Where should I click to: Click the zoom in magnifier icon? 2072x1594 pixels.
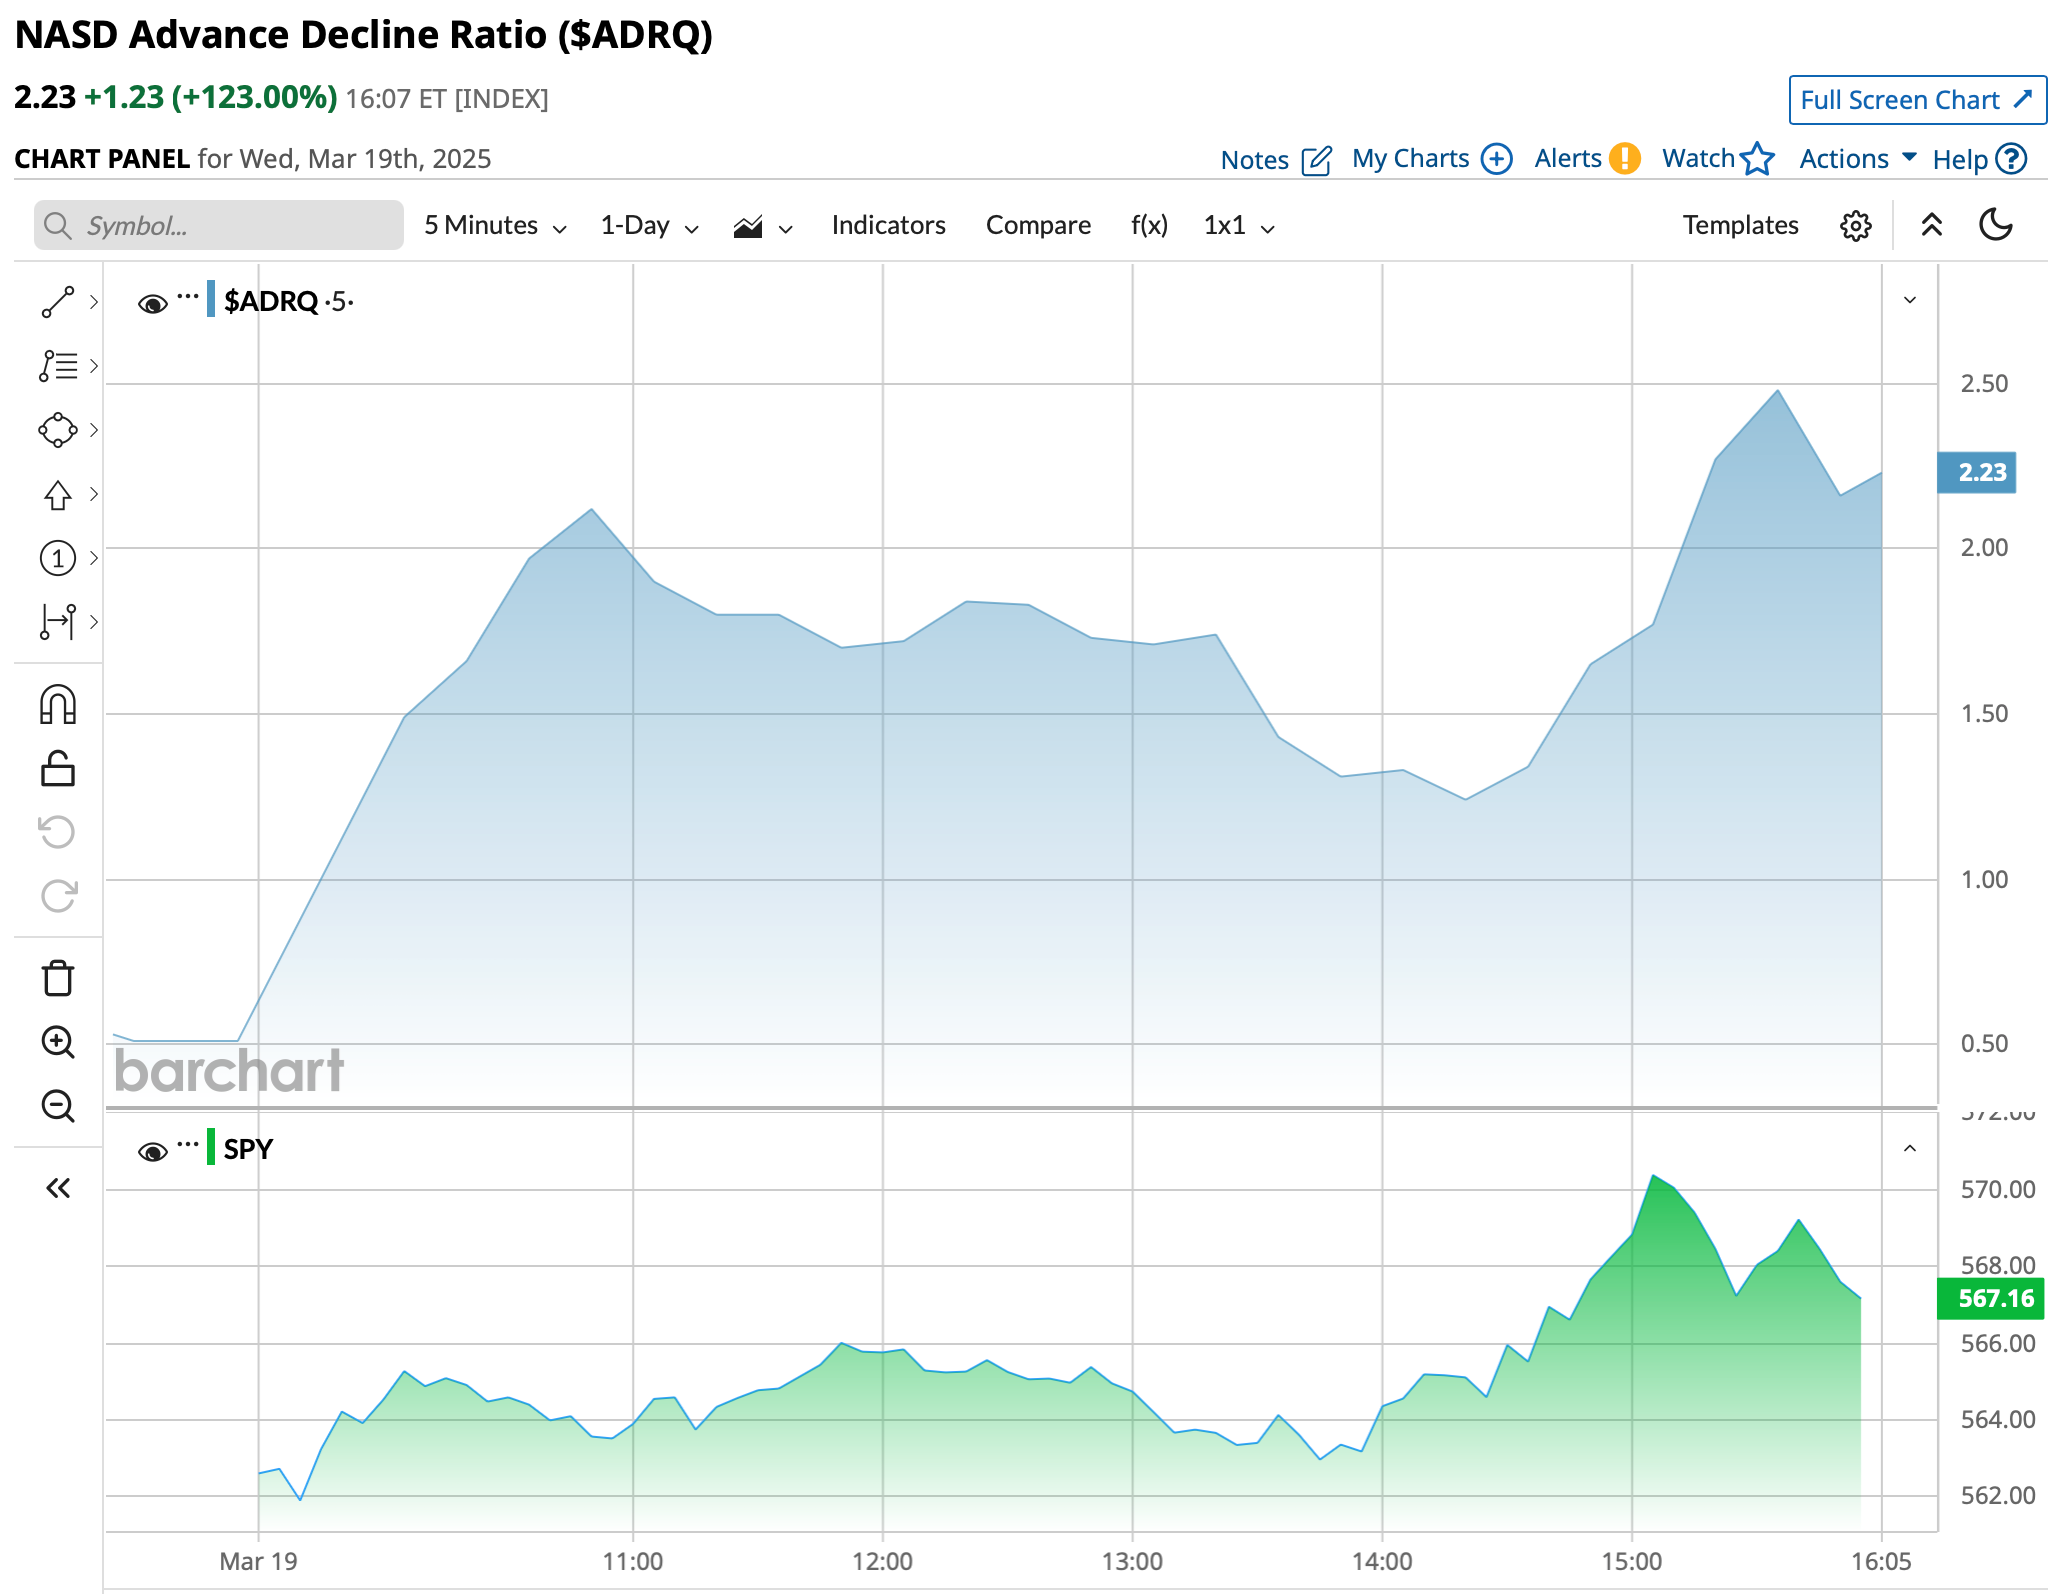(x=57, y=1042)
